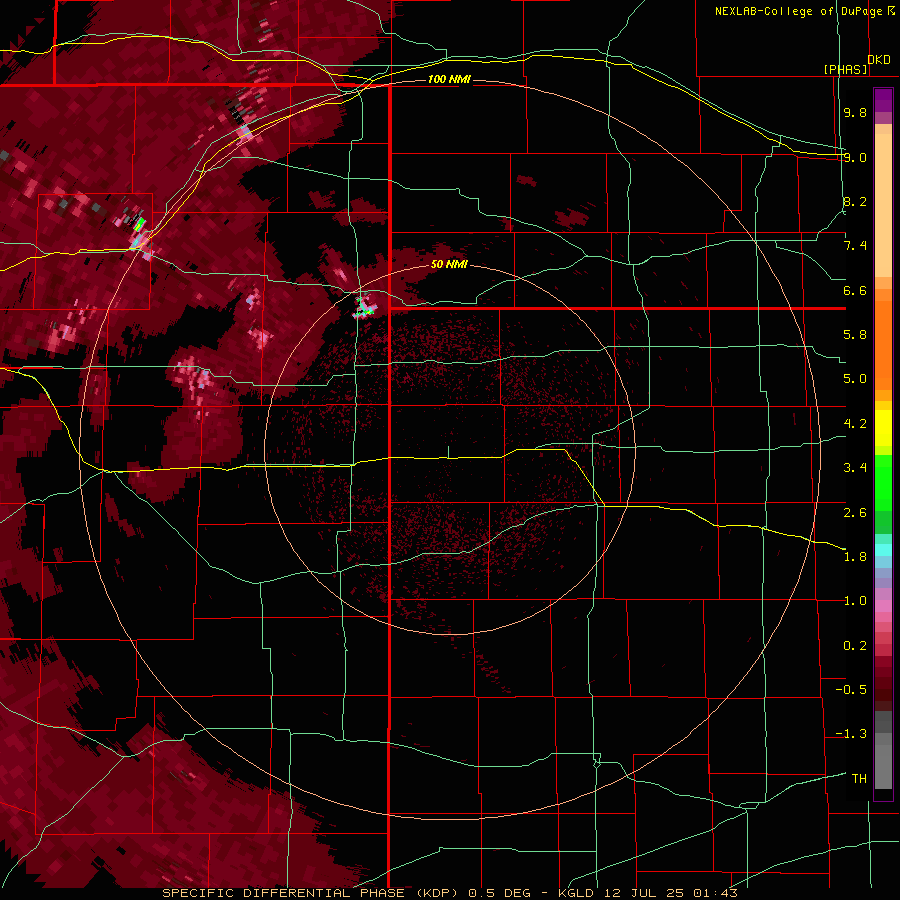
Task: Click the TH threshold label on the scale
Action: click(859, 779)
